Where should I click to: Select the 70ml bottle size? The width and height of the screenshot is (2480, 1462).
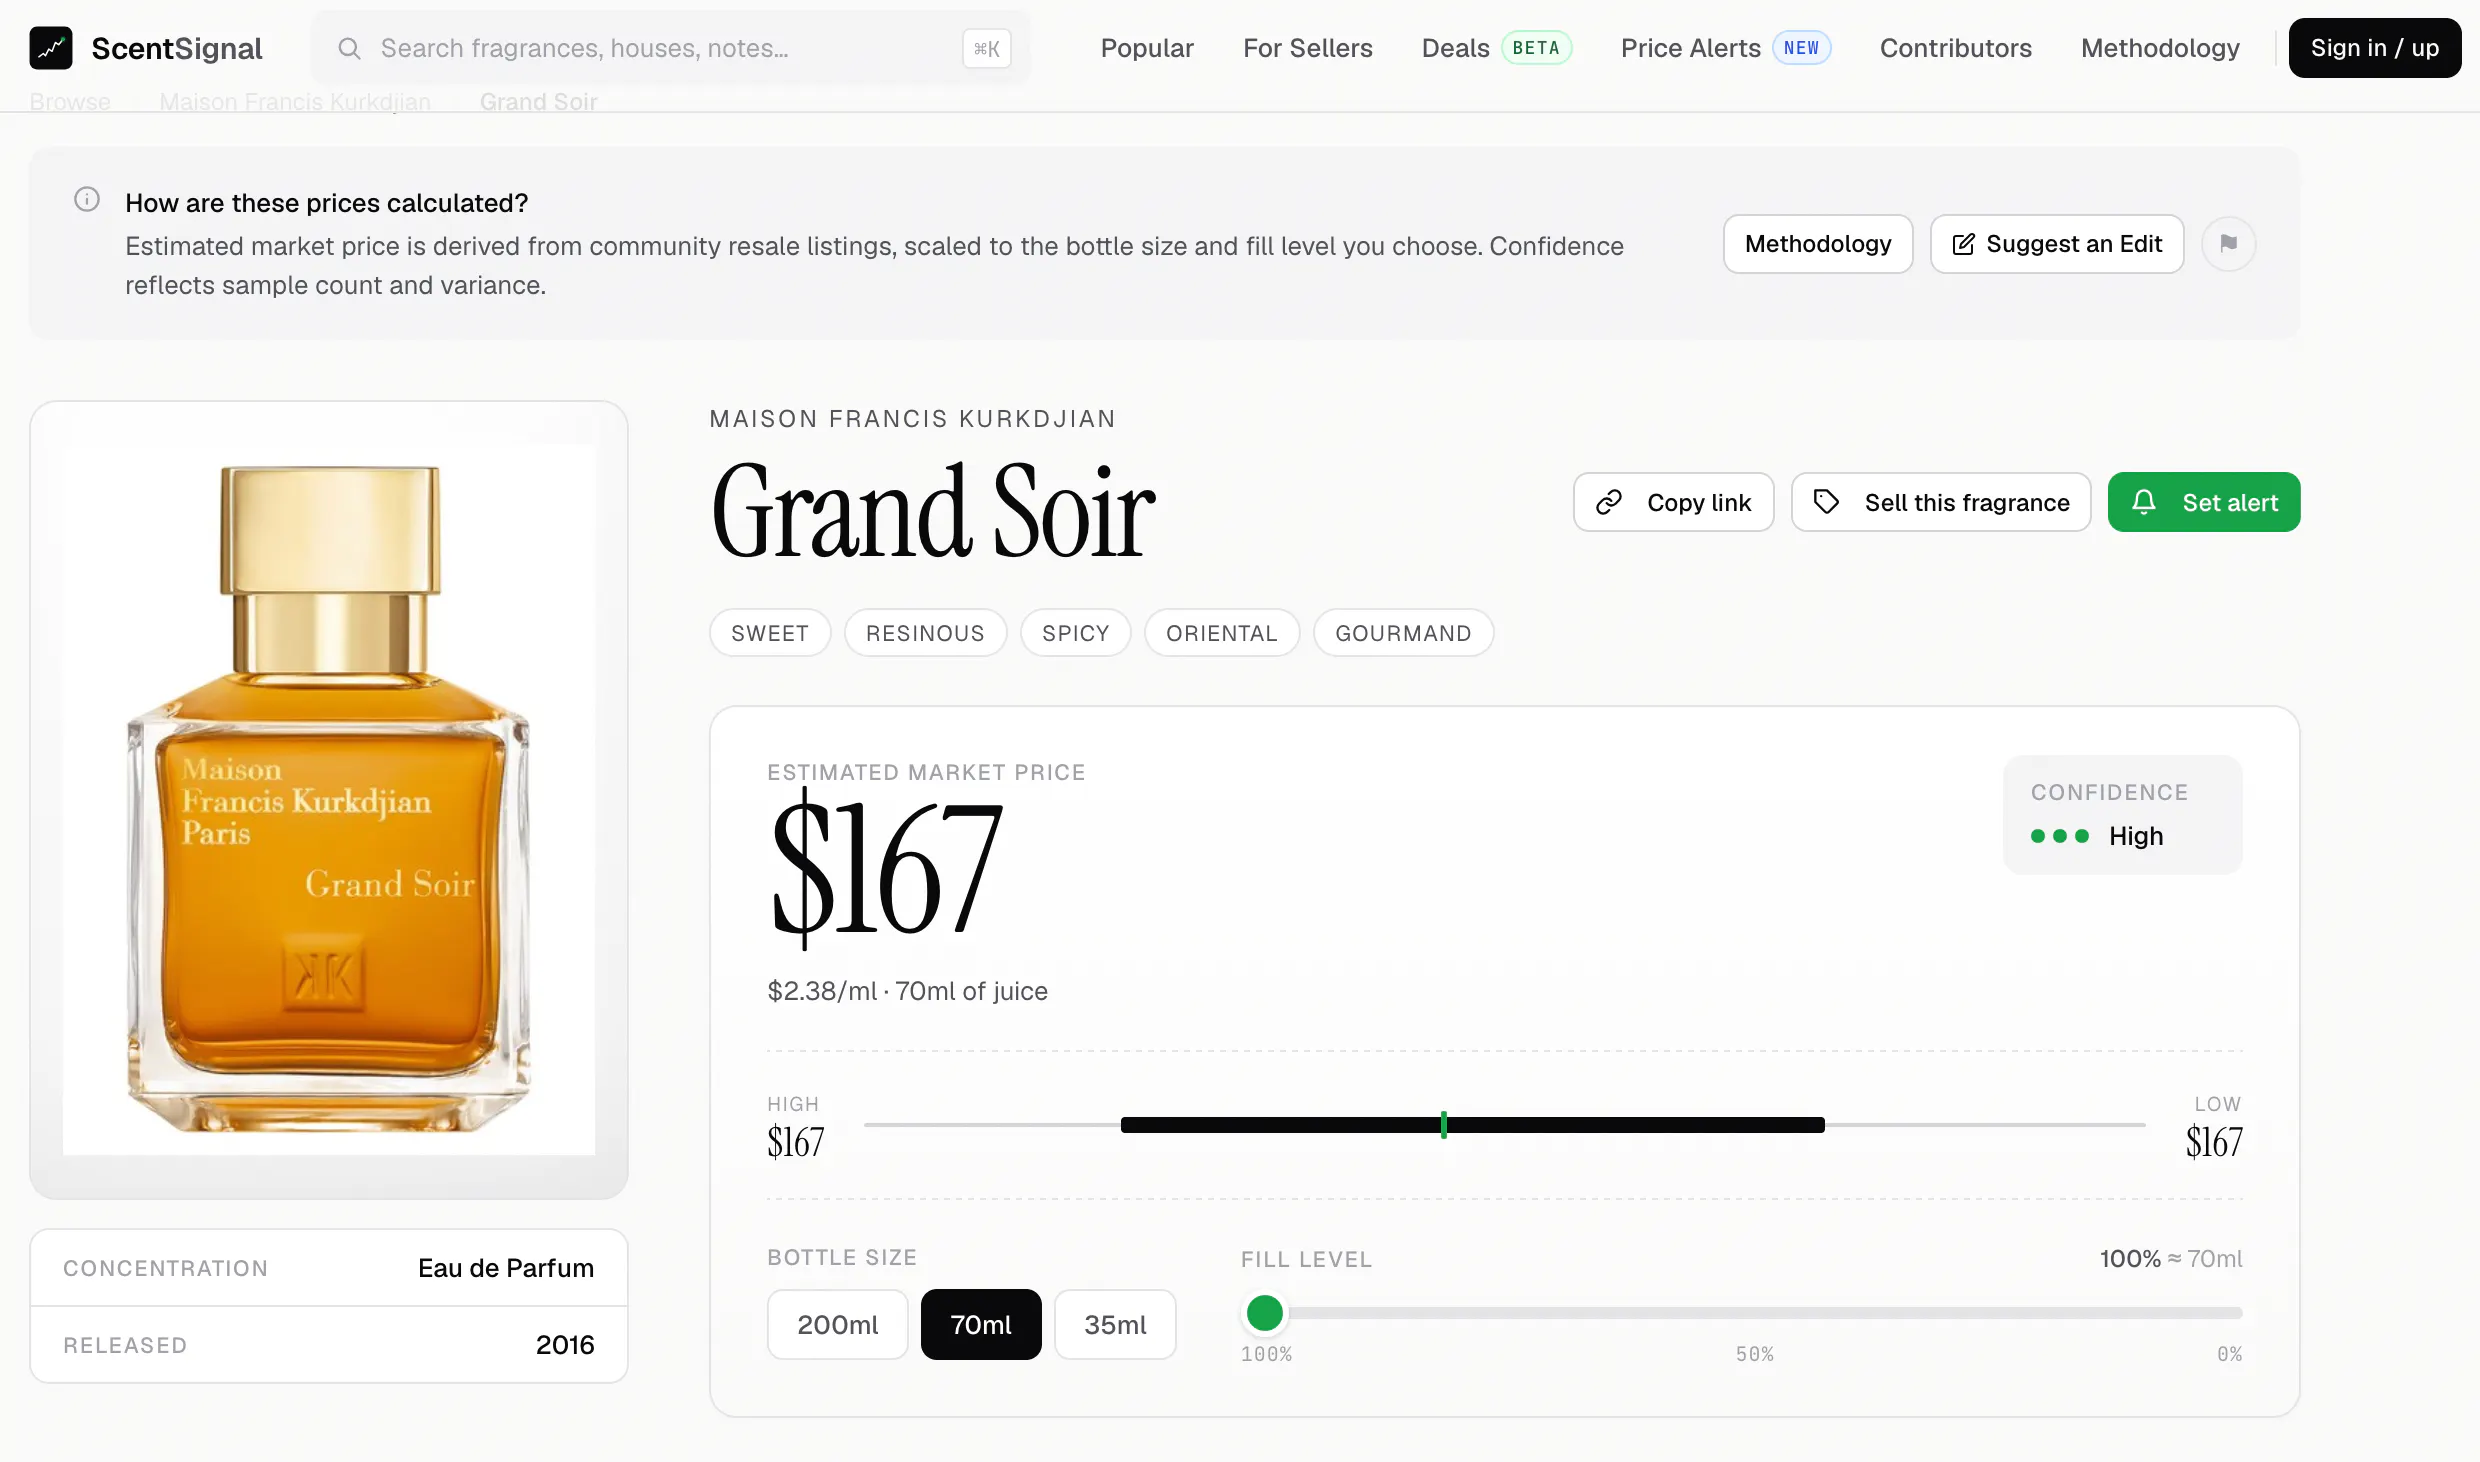click(x=981, y=1324)
